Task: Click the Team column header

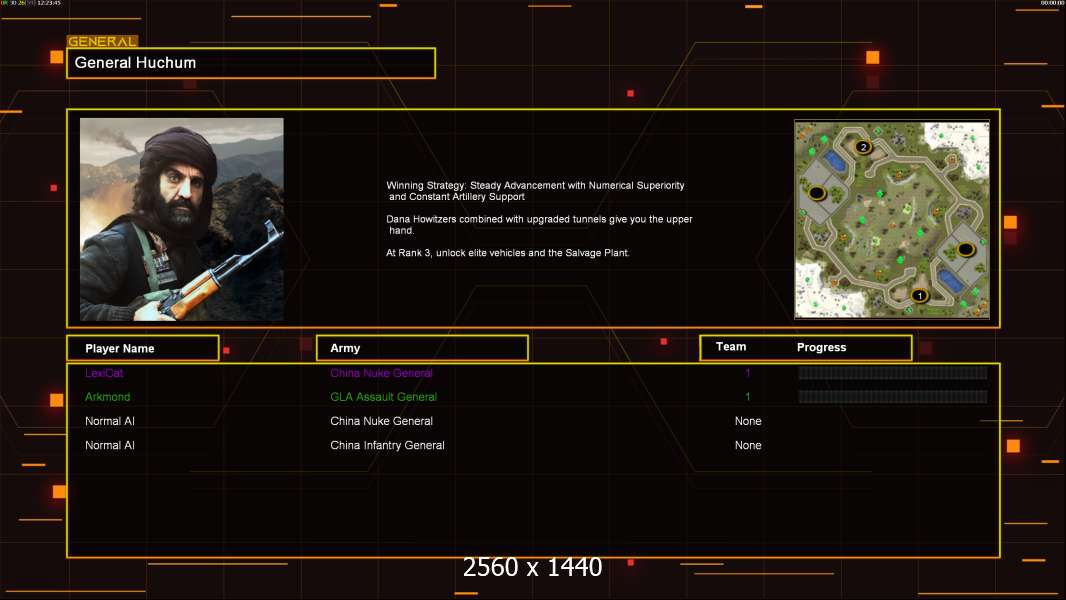Action: tap(731, 347)
